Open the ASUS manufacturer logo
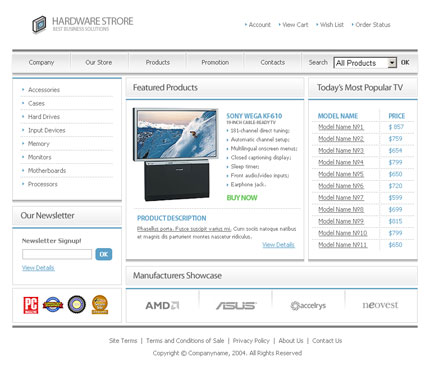Screen dimensions: 430x380 point(236,305)
